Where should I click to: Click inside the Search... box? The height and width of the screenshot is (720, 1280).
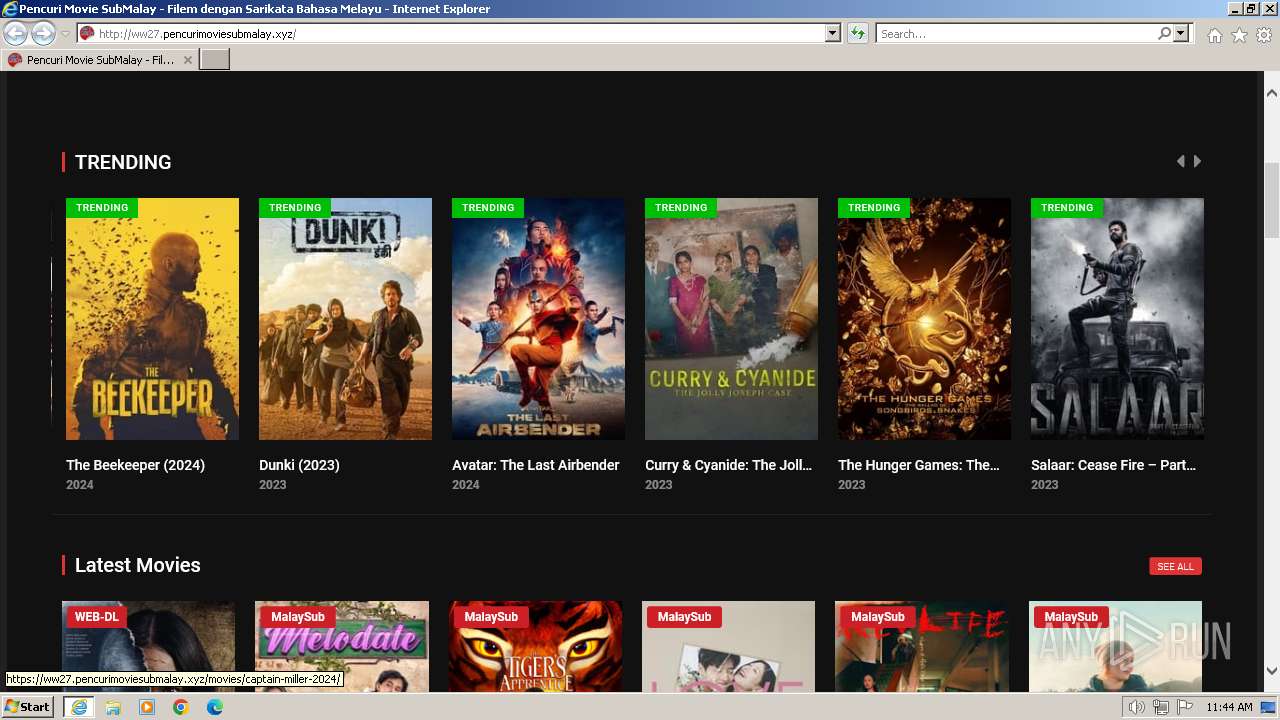pos(1016,34)
